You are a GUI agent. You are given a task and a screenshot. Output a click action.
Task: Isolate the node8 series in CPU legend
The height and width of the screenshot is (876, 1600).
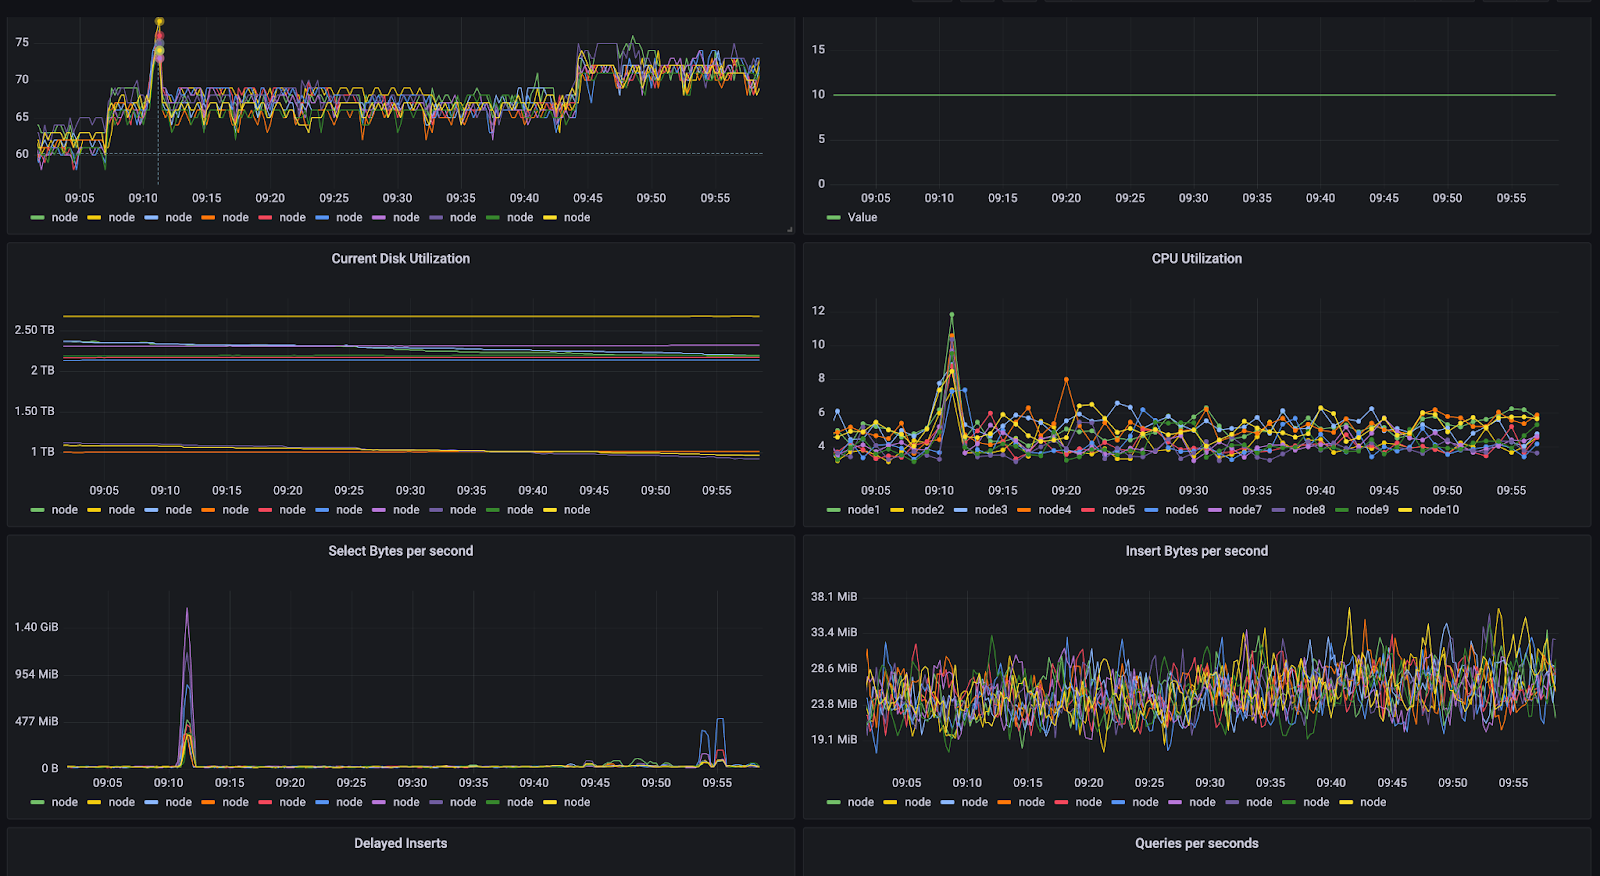pos(1308,510)
